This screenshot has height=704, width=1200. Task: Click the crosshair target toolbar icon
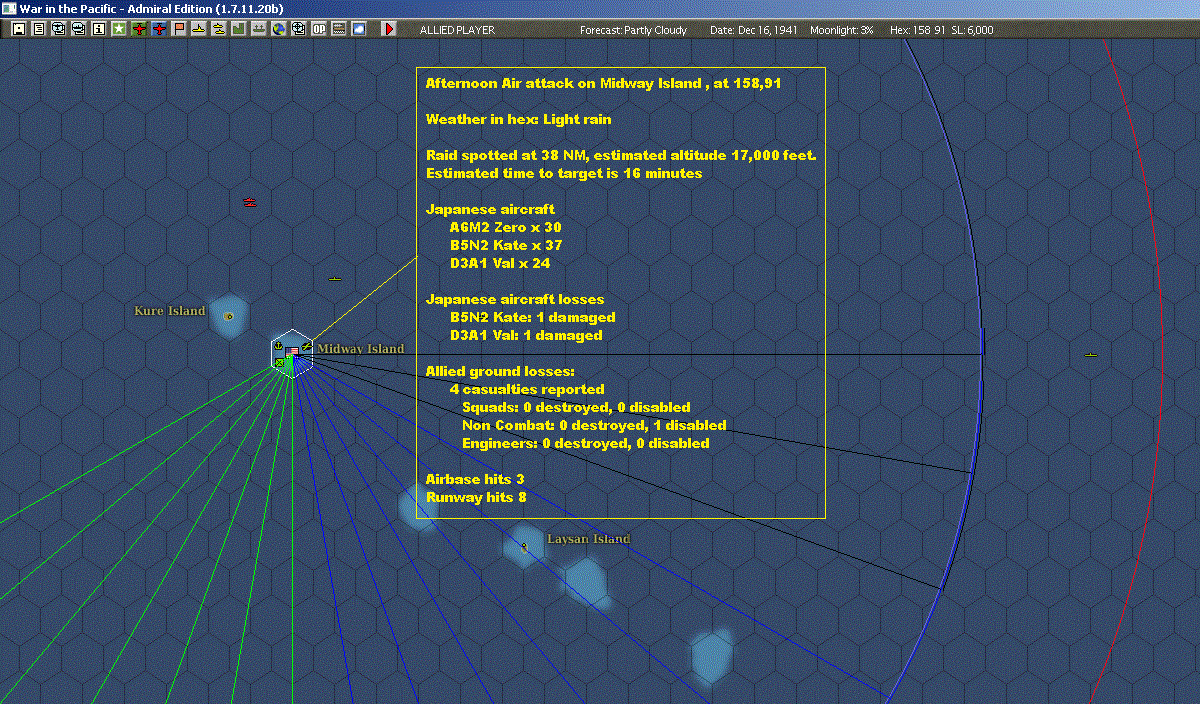click(299, 29)
